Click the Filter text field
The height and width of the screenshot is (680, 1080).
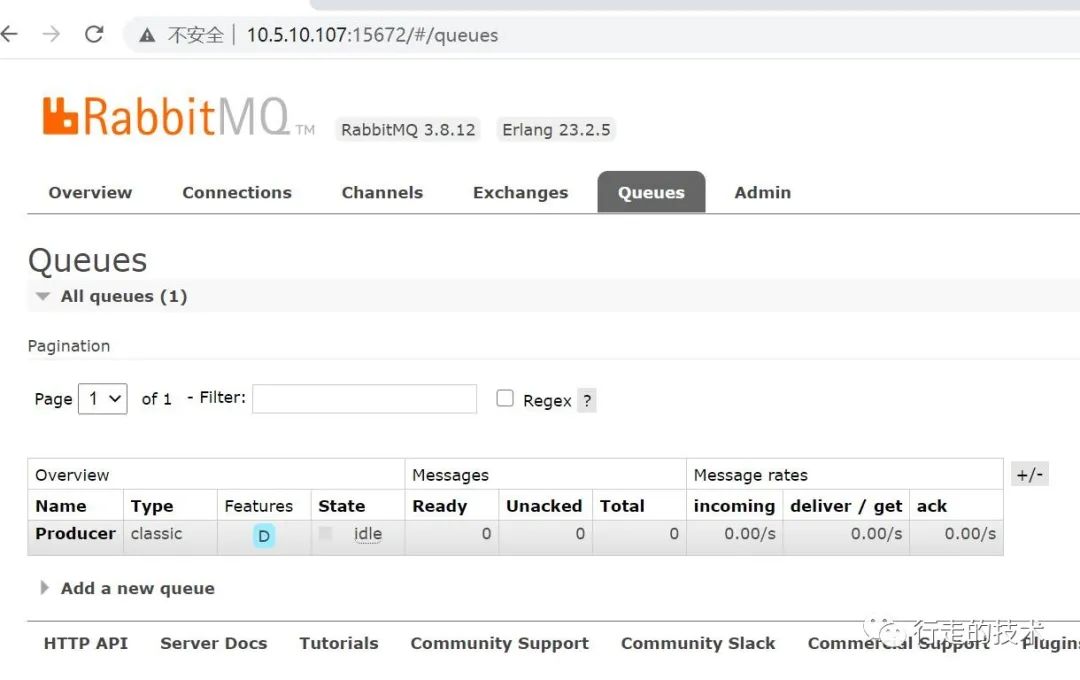click(364, 399)
